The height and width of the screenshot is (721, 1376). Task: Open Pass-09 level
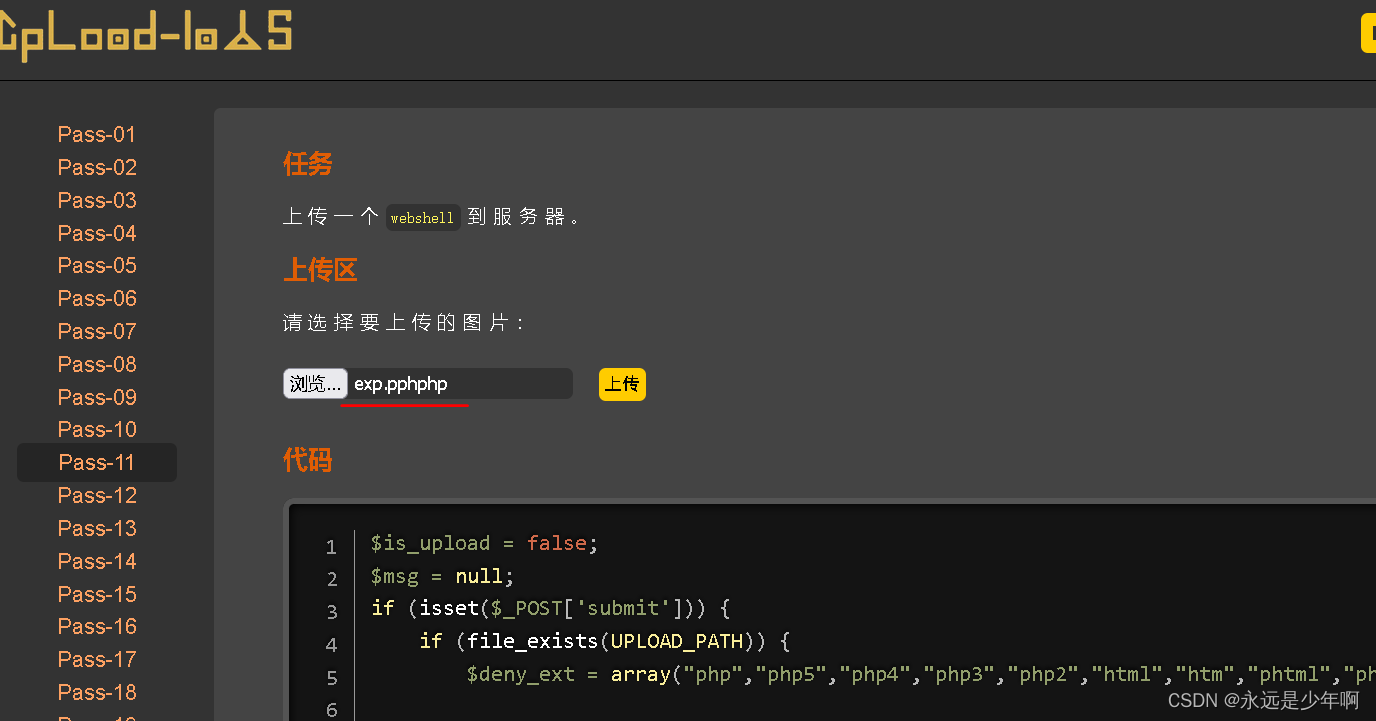pyautogui.click(x=97, y=397)
